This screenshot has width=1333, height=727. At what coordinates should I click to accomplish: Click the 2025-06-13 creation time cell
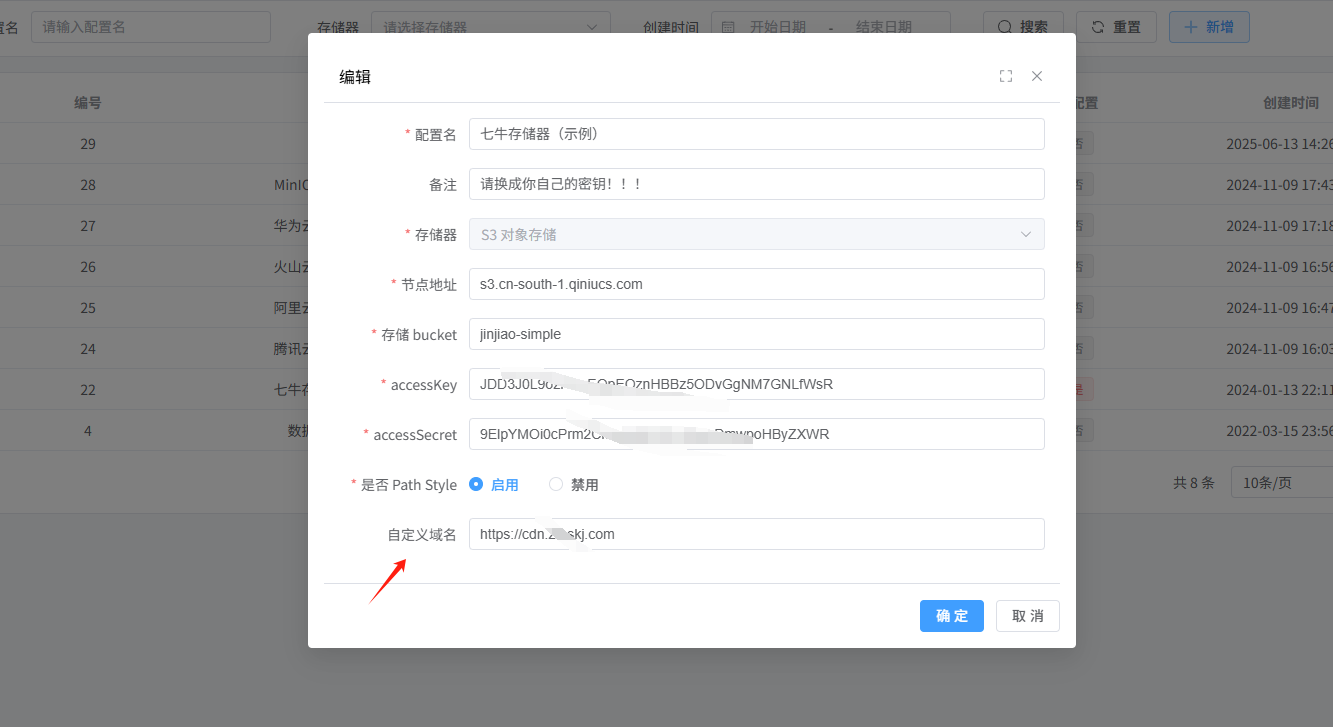(x=1280, y=144)
